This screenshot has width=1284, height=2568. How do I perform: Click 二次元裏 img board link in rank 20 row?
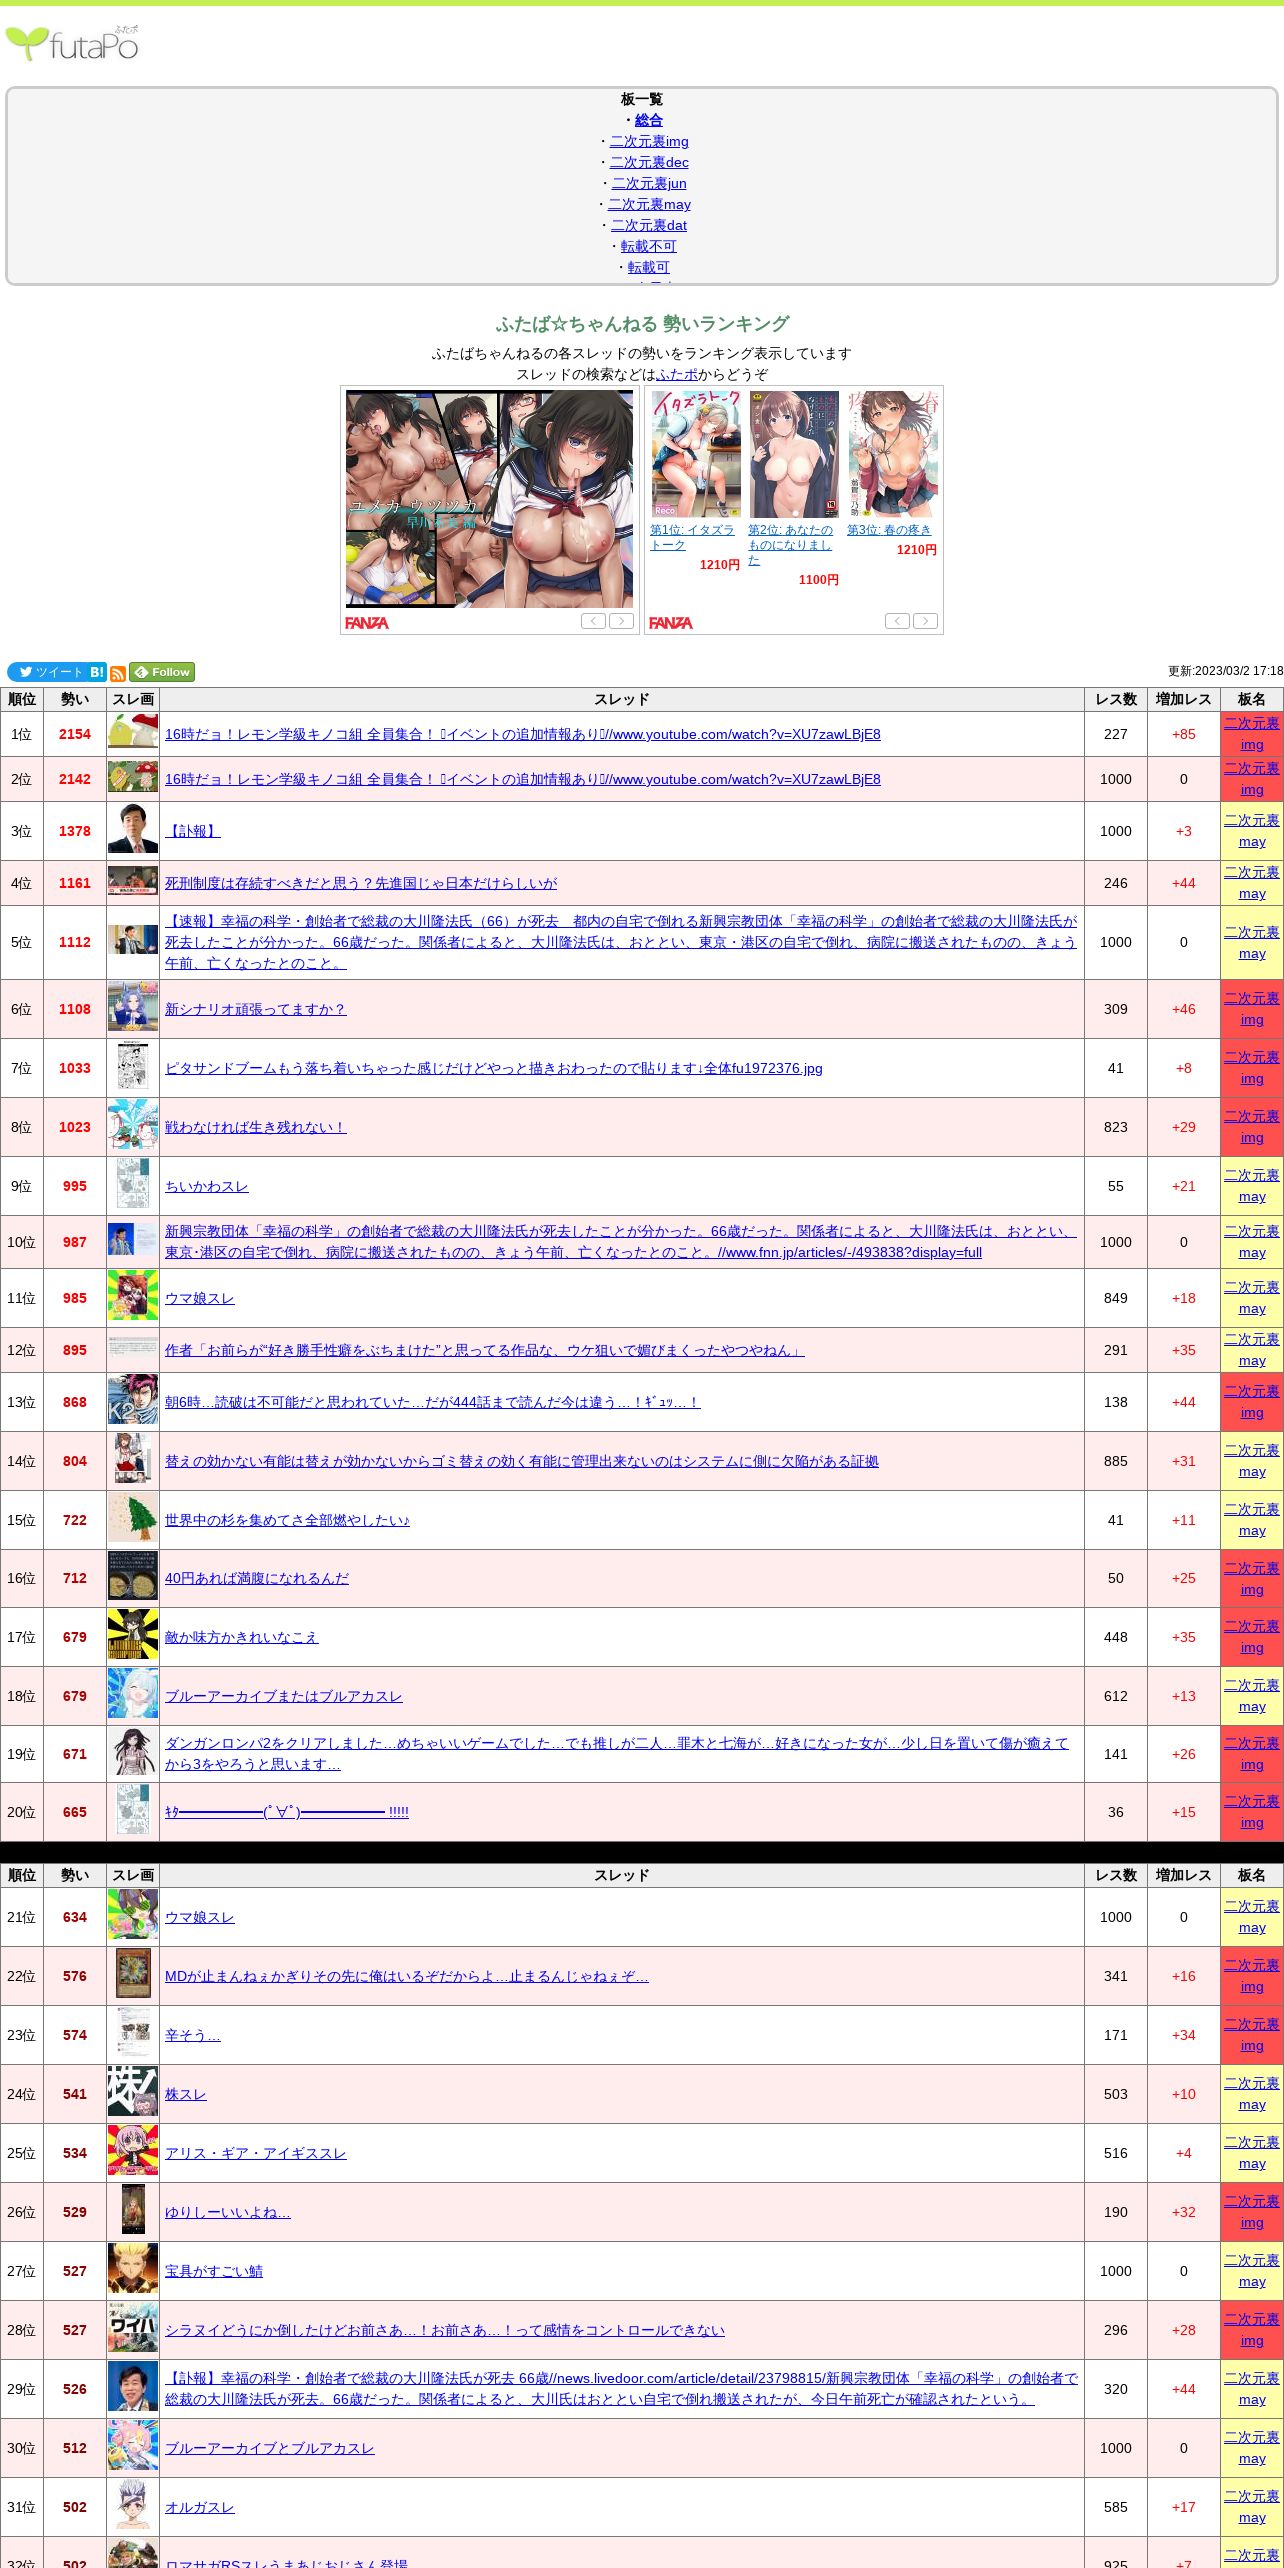[x=1252, y=1812]
